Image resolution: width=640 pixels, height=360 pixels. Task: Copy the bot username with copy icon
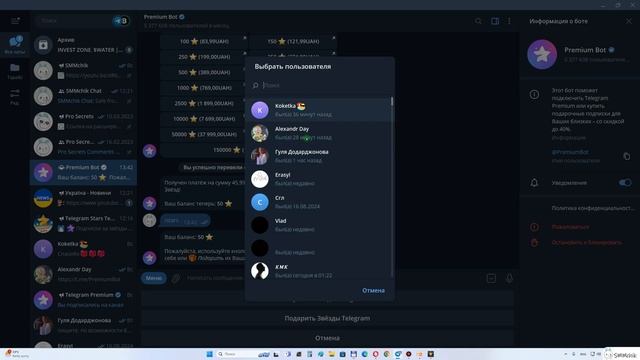pyautogui.click(x=627, y=156)
